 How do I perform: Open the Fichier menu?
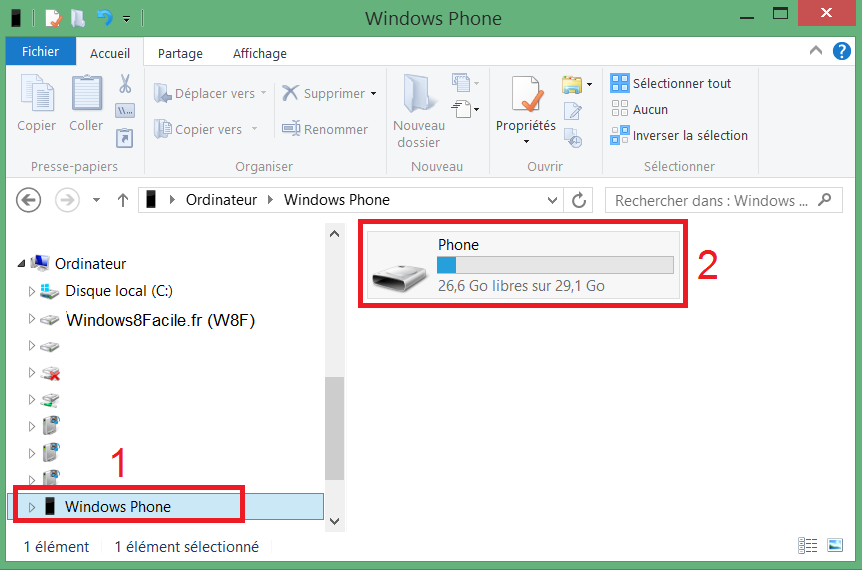click(x=41, y=51)
